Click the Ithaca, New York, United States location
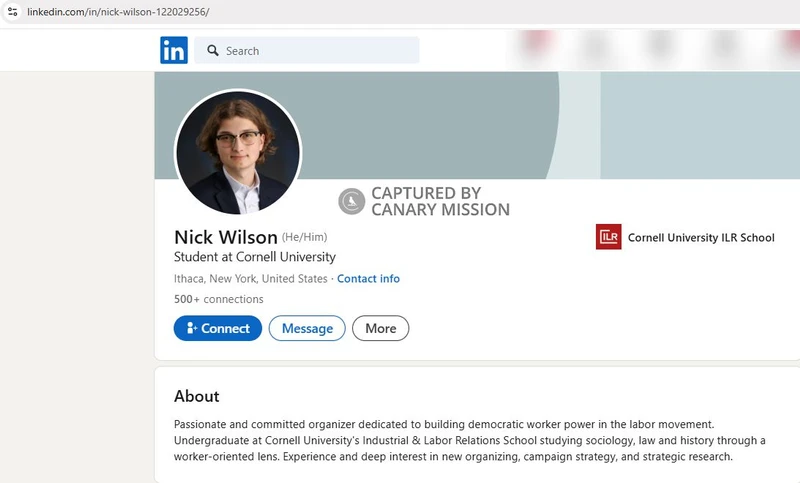Image resolution: width=800 pixels, height=483 pixels. [x=251, y=278]
